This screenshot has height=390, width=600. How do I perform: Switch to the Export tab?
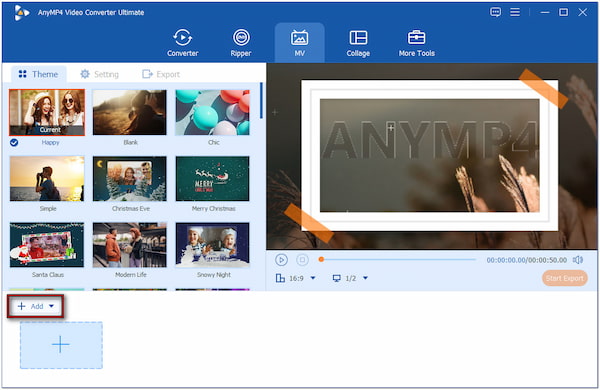click(161, 74)
